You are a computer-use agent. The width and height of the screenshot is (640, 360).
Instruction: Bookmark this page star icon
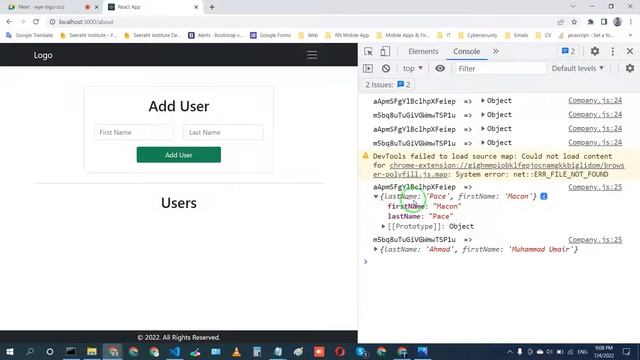click(x=574, y=22)
